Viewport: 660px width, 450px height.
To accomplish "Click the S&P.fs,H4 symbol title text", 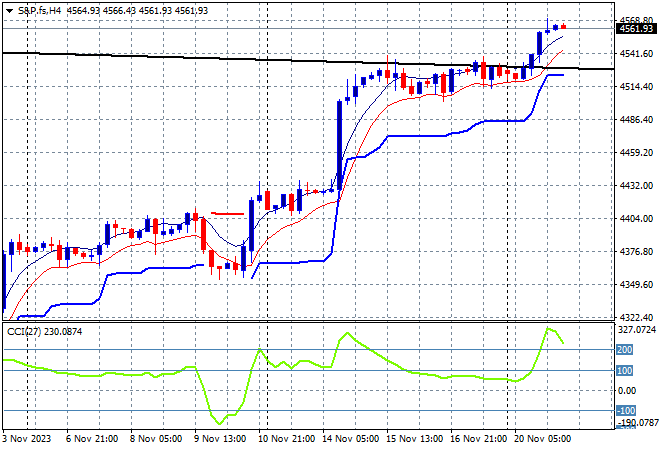I will [x=40, y=11].
